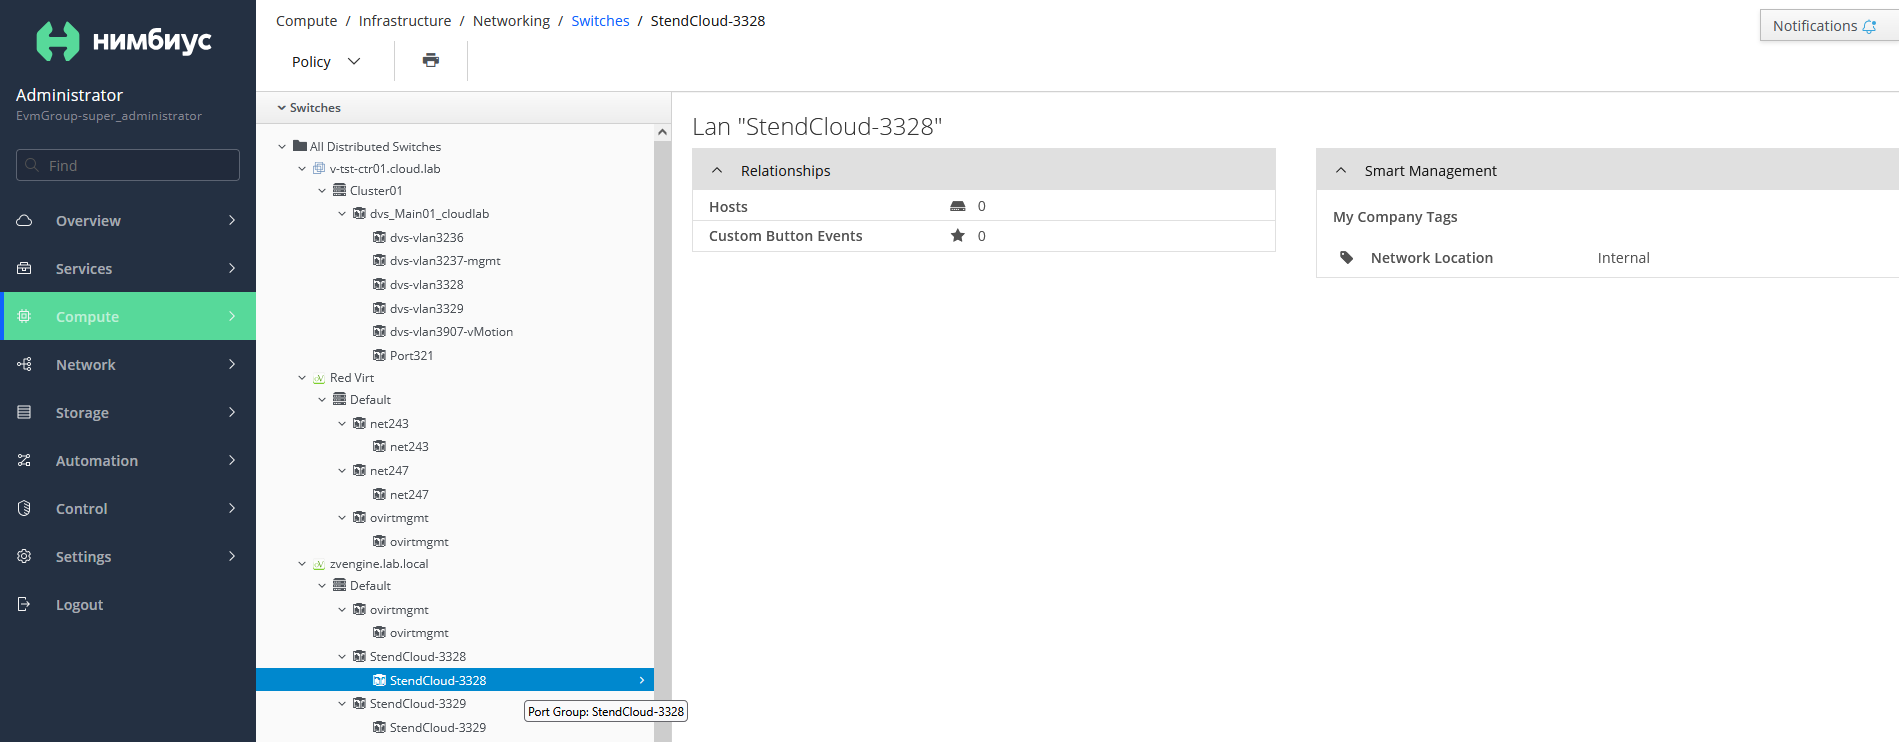Click the Overview cloud icon in the sidebar
The width and height of the screenshot is (1899, 742).
pyautogui.click(x=24, y=220)
